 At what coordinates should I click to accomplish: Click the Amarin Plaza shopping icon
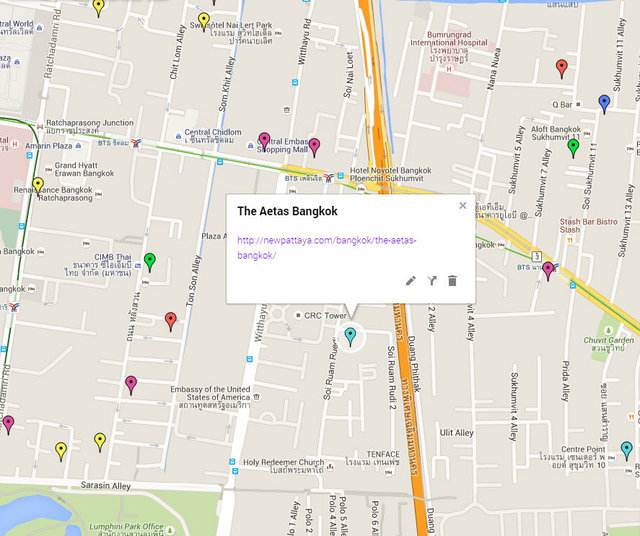coord(78,146)
